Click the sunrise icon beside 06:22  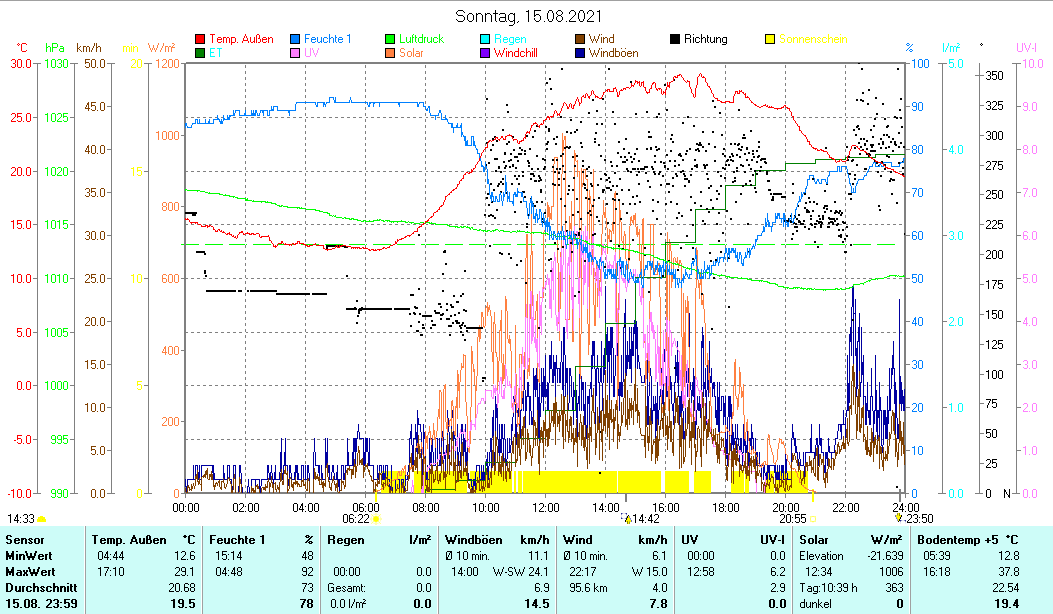click(376, 519)
